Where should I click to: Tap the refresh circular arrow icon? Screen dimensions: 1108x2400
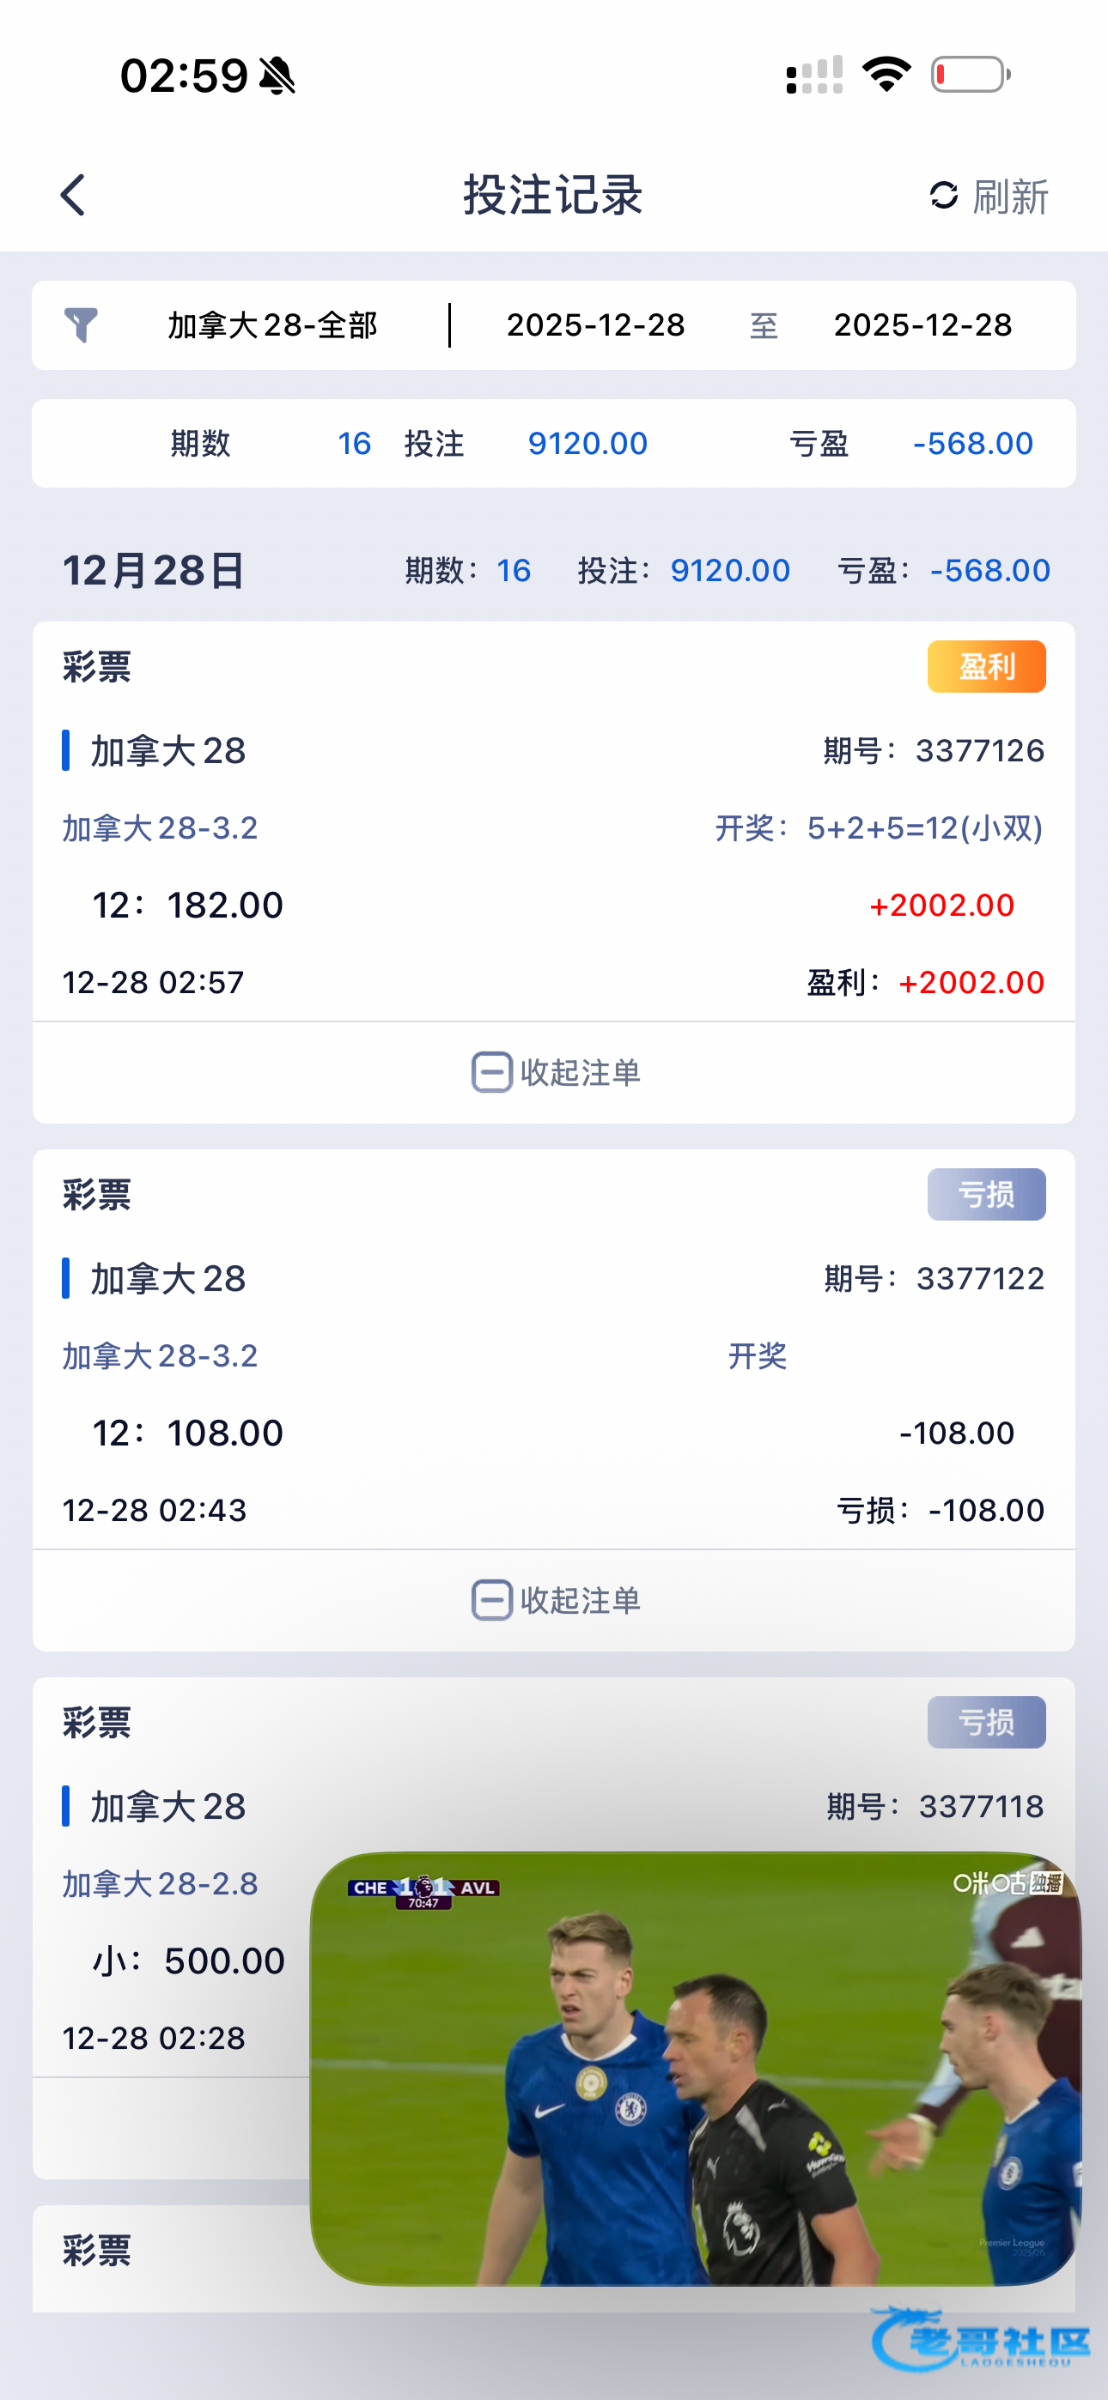point(943,195)
